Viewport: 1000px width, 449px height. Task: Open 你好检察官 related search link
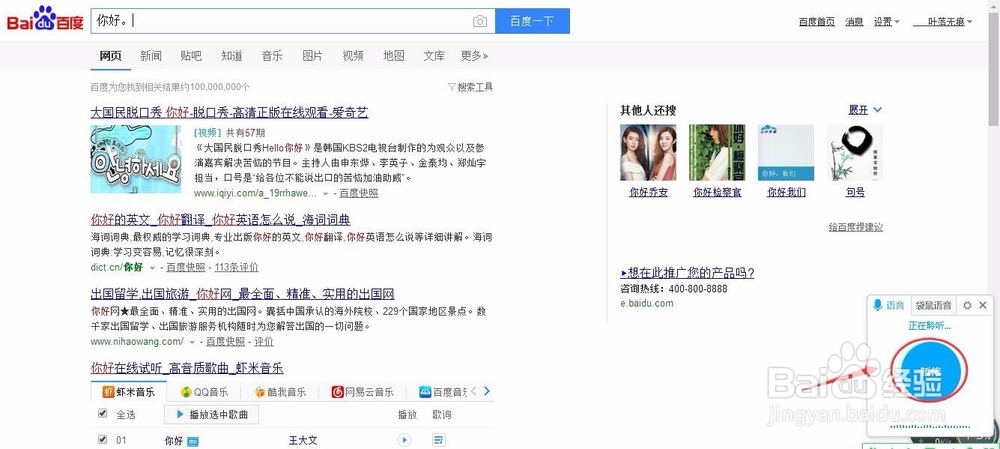point(717,192)
